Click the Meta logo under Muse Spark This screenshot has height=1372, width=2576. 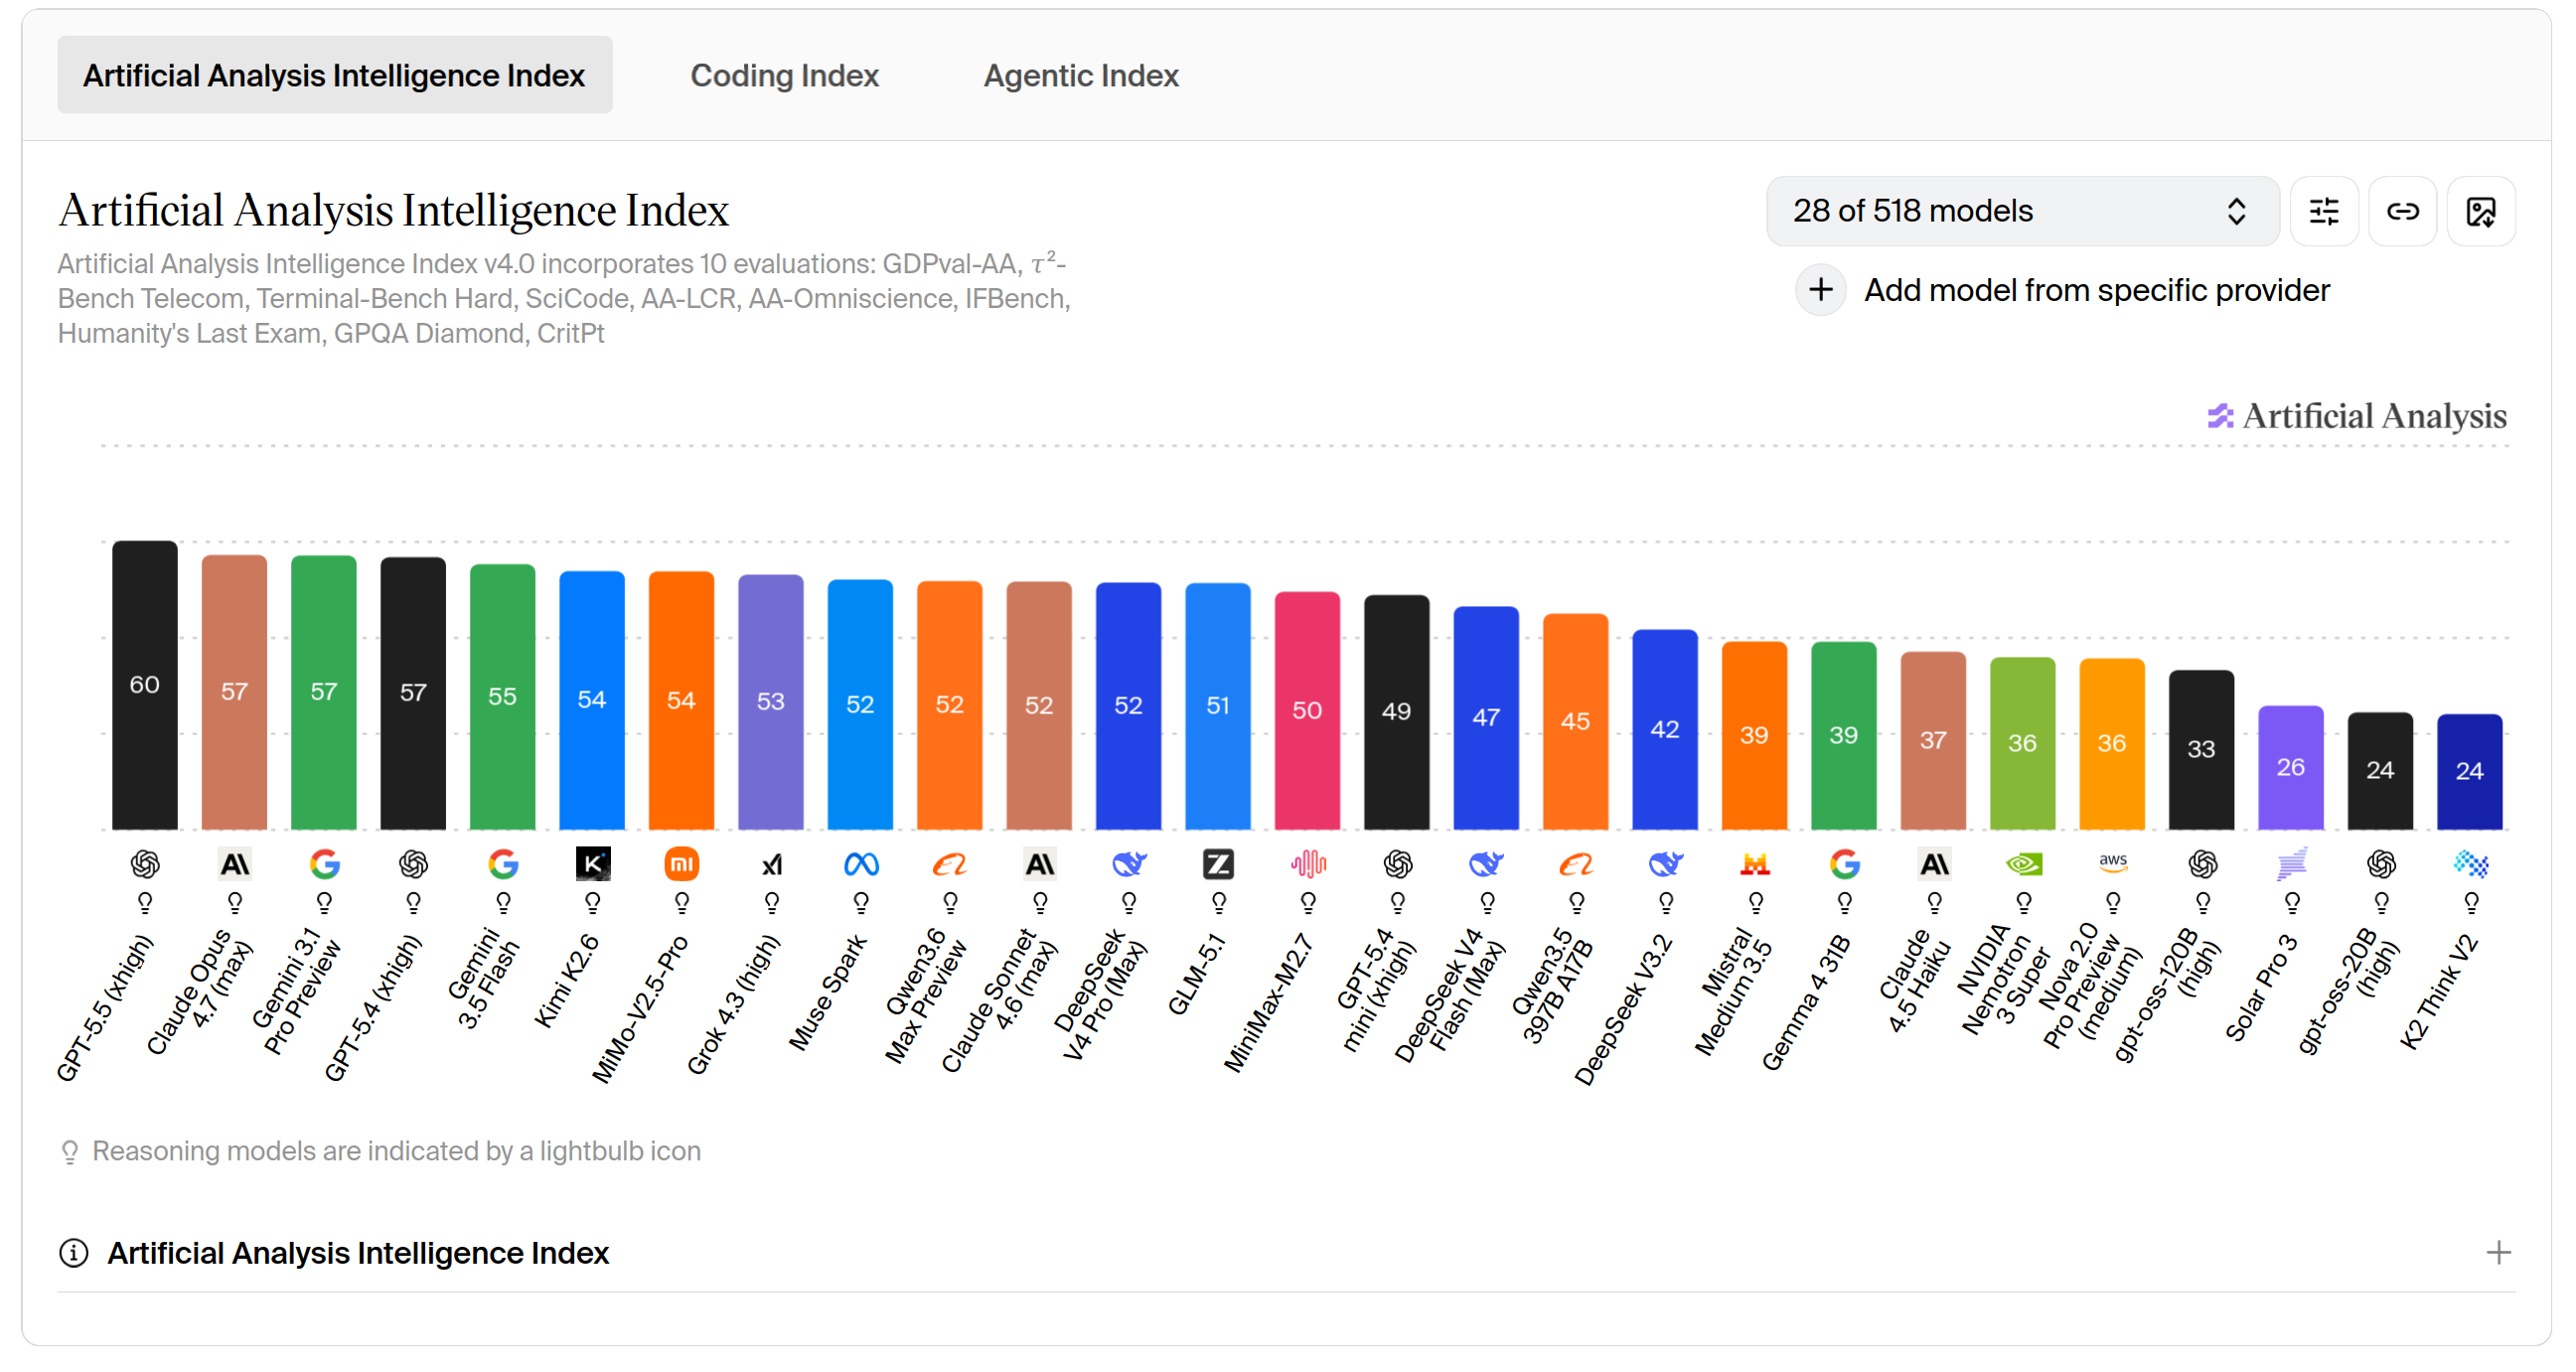tap(861, 863)
